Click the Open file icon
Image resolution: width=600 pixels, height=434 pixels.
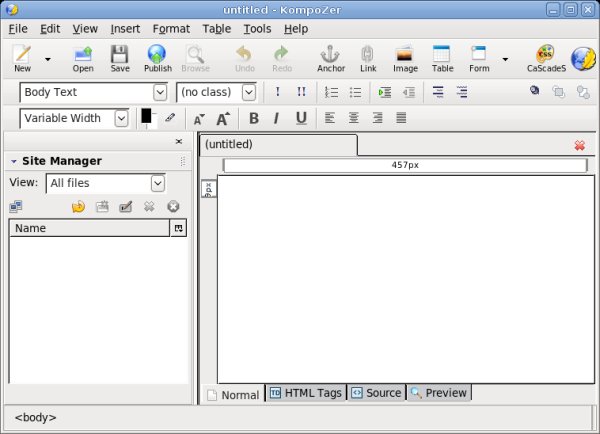tap(83, 59)
